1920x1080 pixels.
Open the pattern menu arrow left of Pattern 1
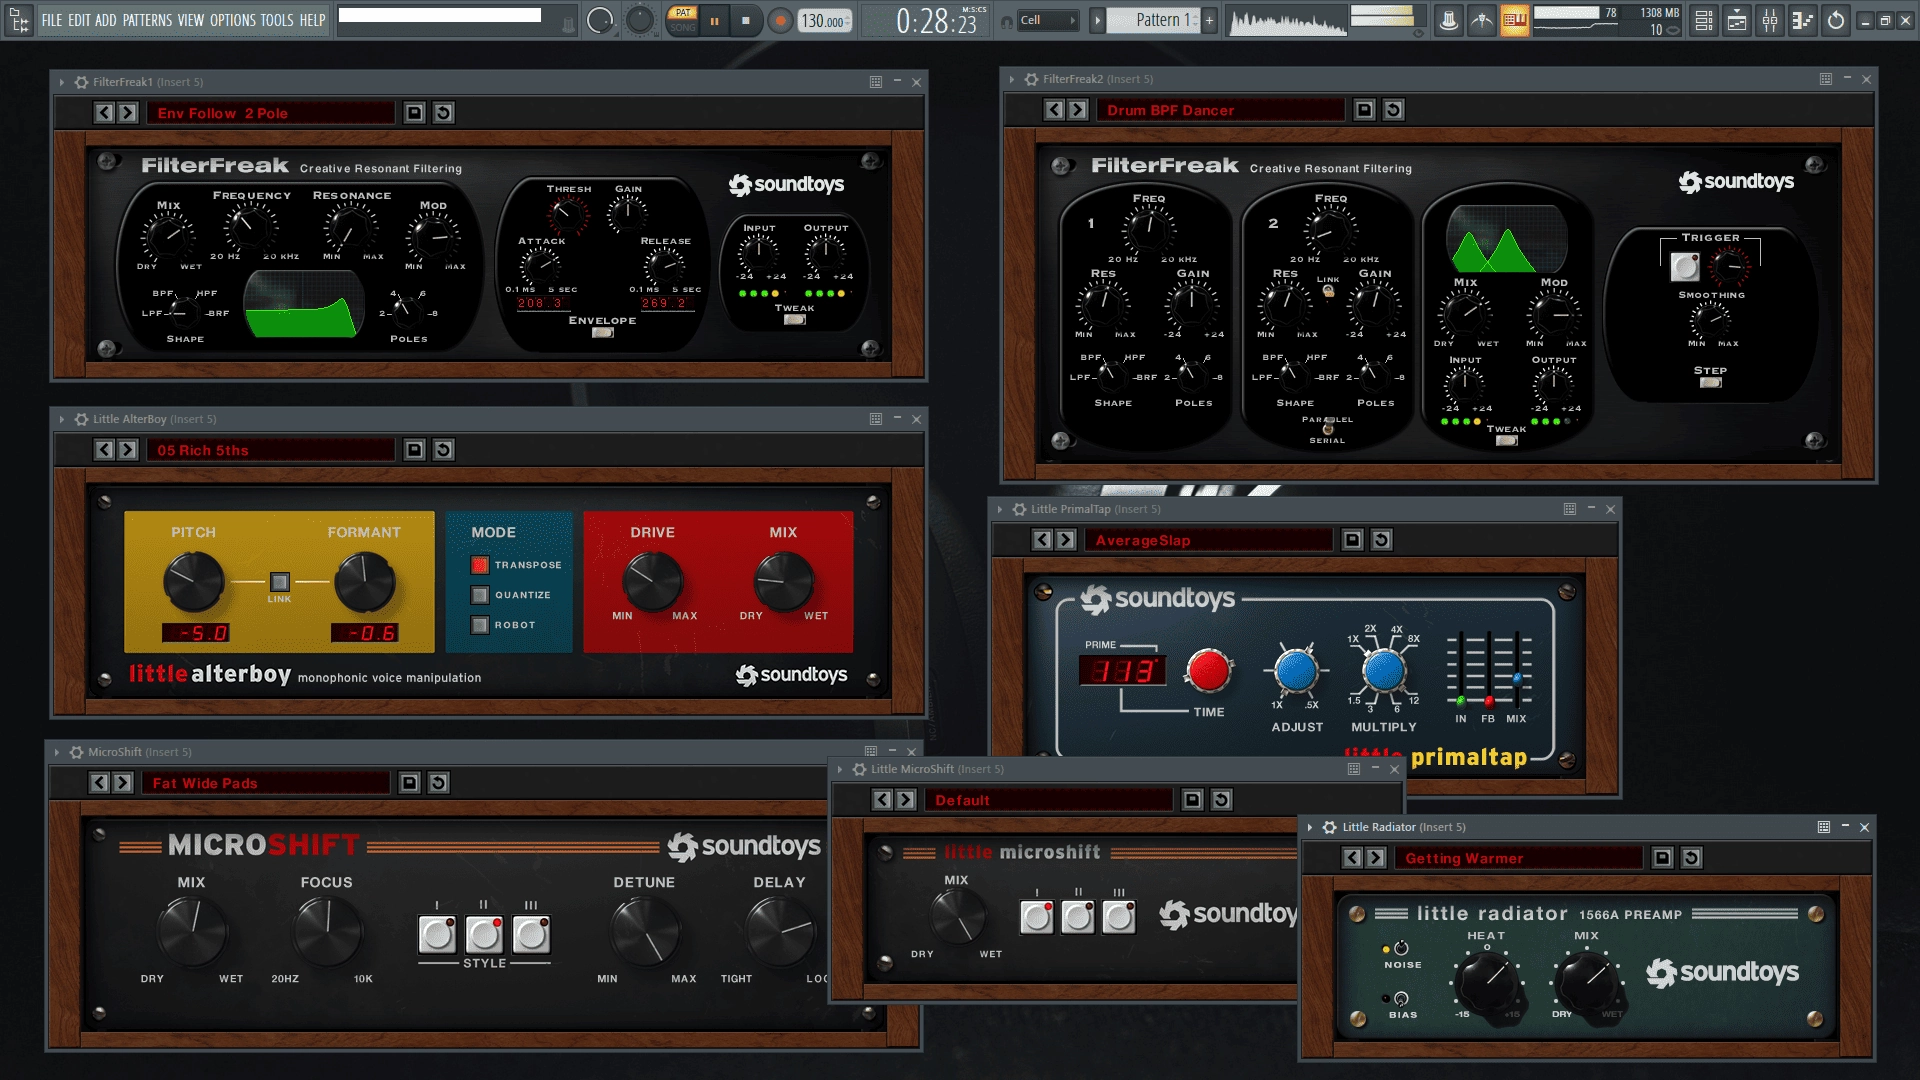click(x=1097, y=20)
